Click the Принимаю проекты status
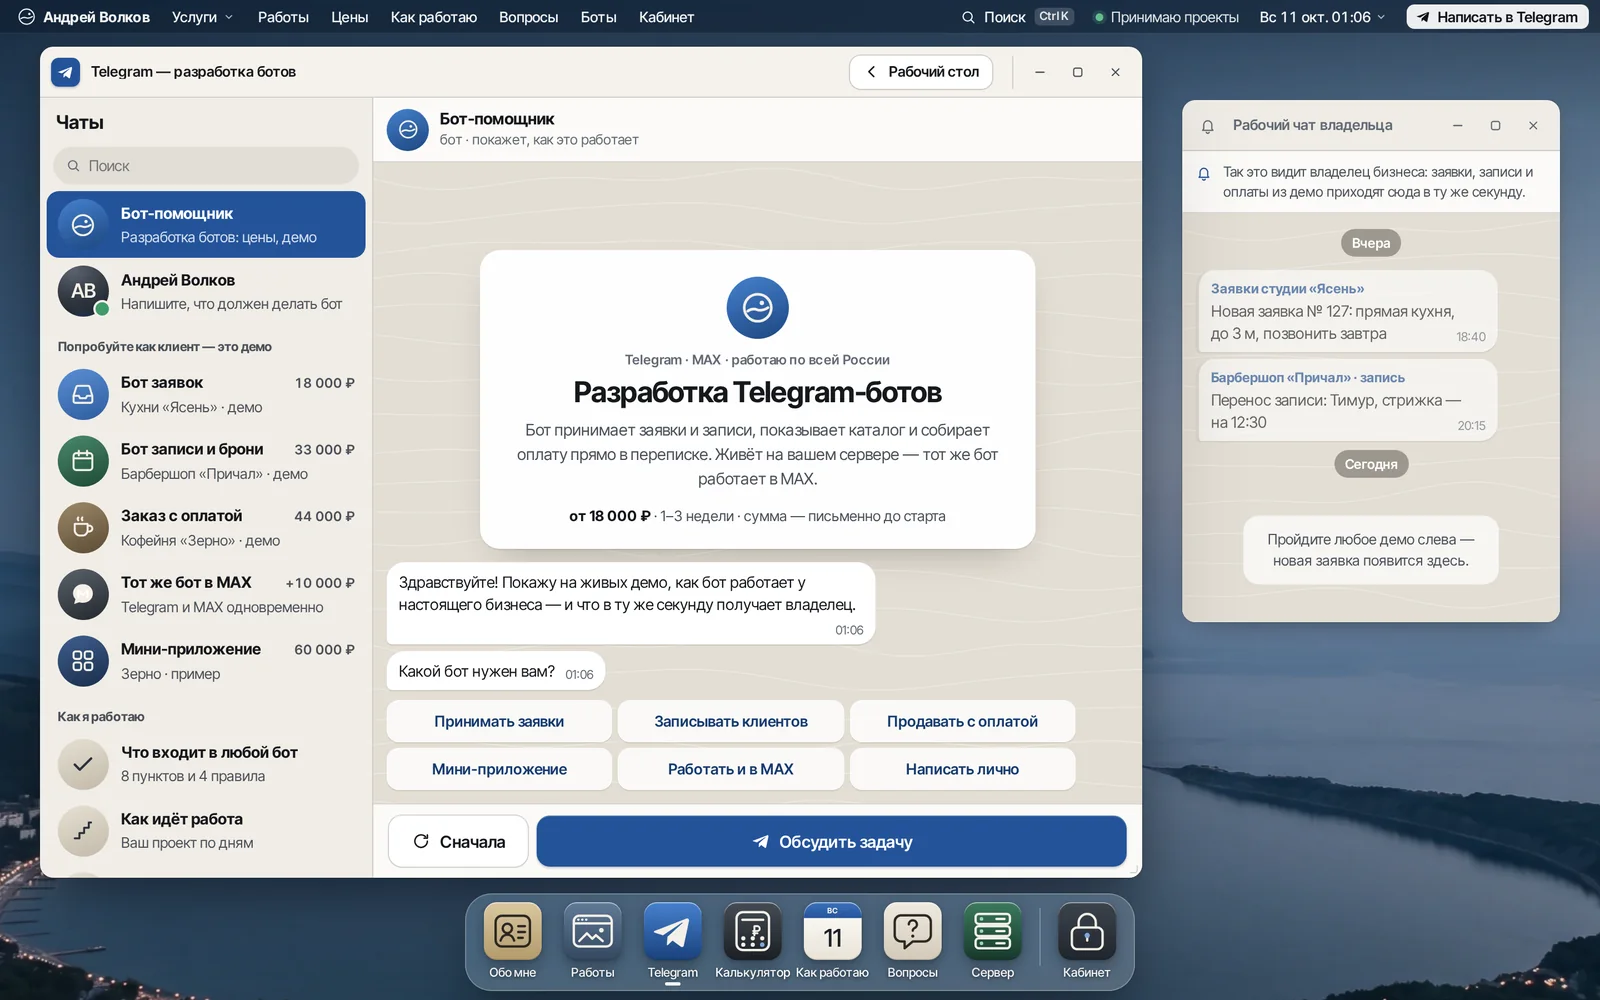 coord(1166,17)
